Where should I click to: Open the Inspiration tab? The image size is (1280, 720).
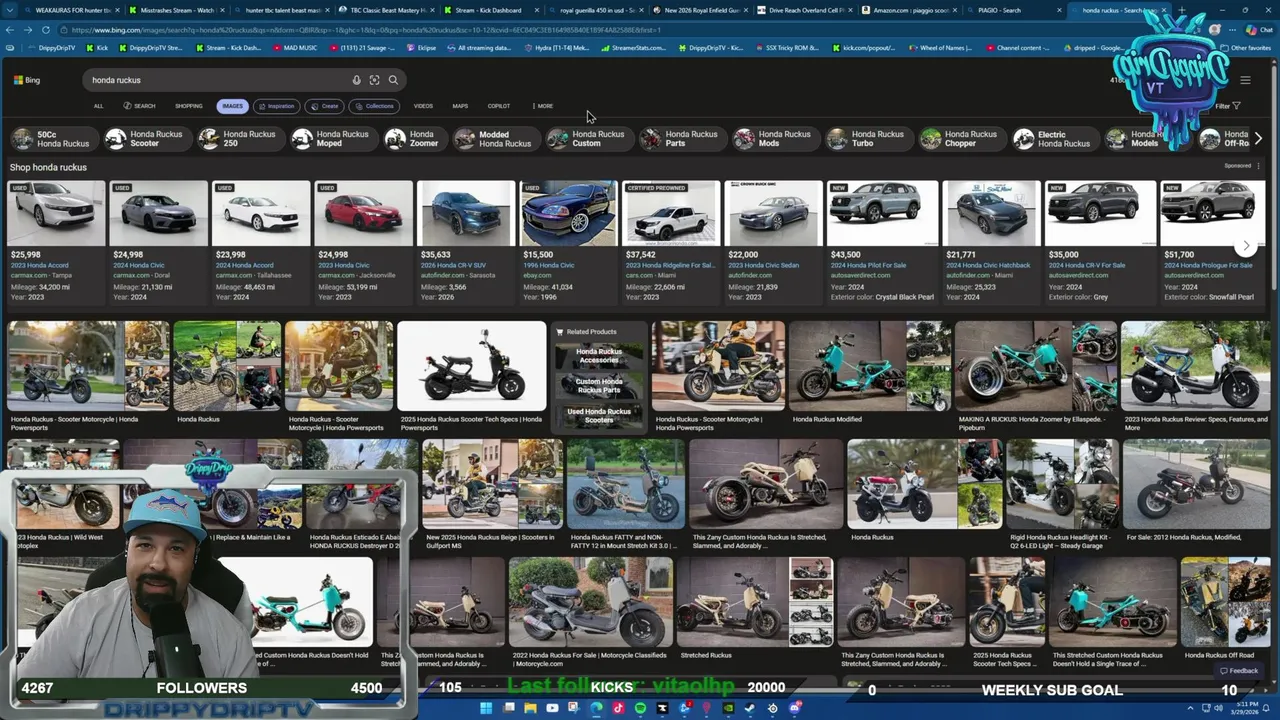tap(276, 106)
